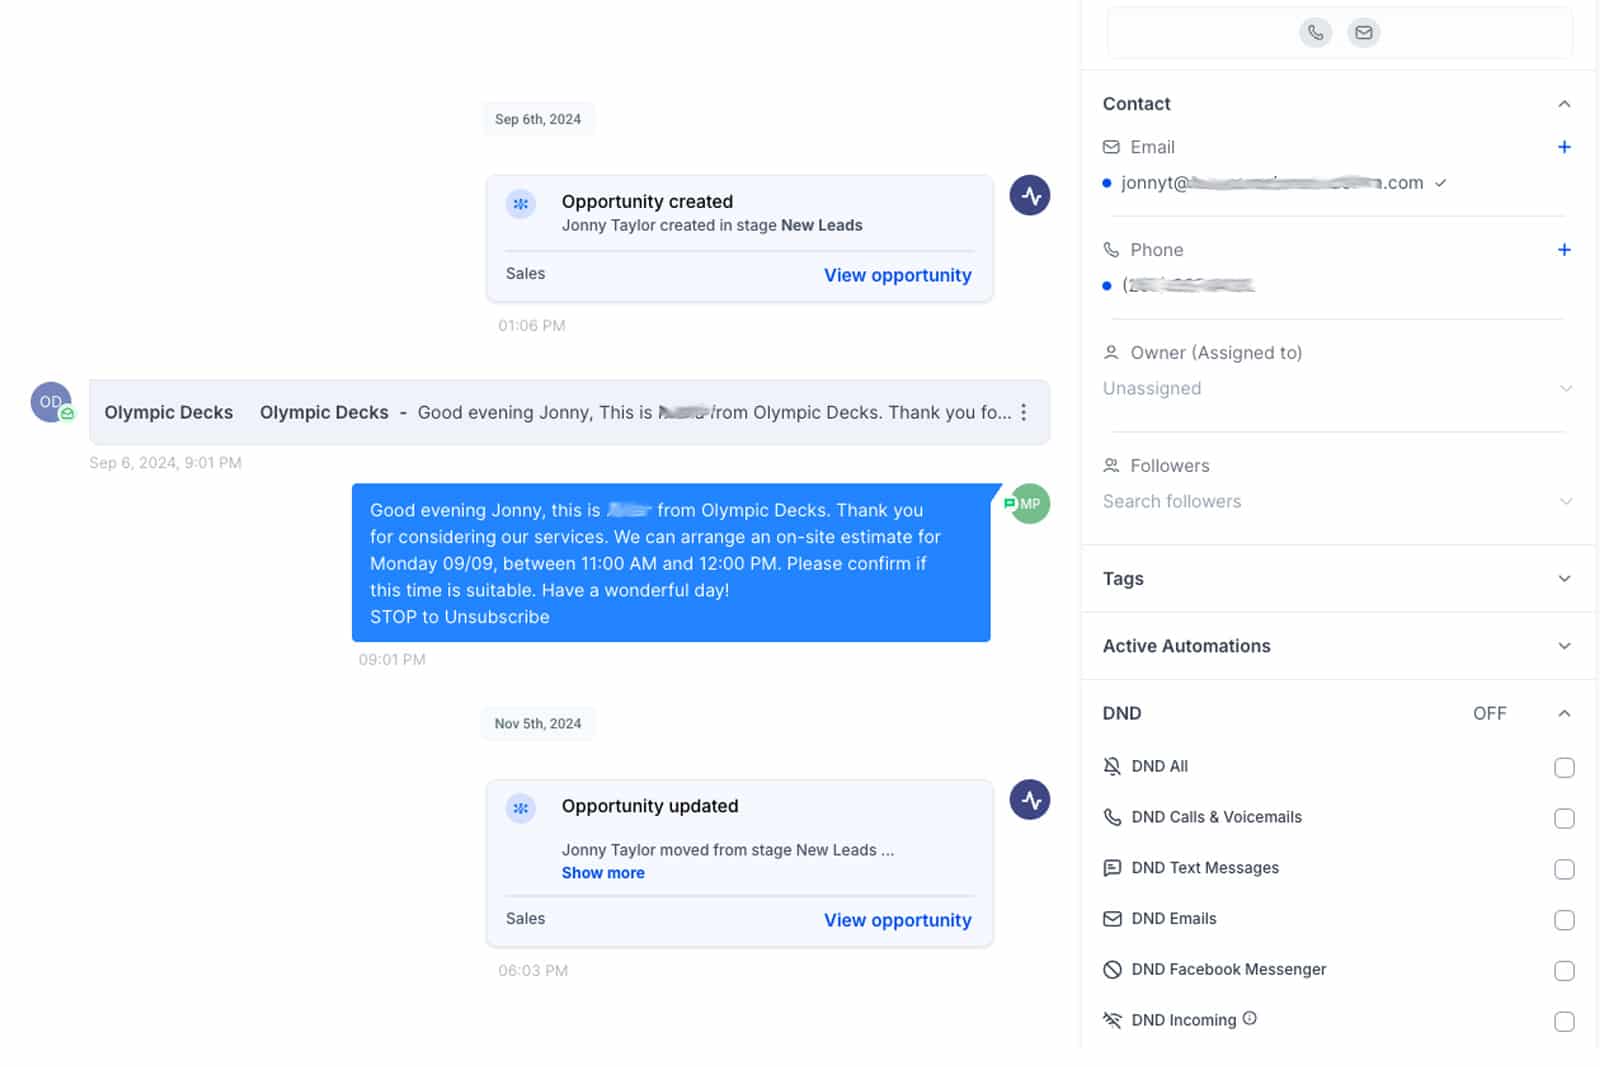Click the info icon next to DND Incoming
1600x1067 pixels.
pos(1249,1019)
